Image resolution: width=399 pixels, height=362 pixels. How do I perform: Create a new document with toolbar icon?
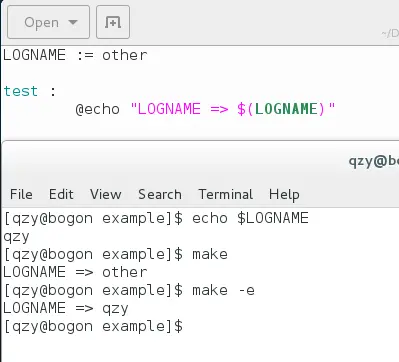click(113, 22)
